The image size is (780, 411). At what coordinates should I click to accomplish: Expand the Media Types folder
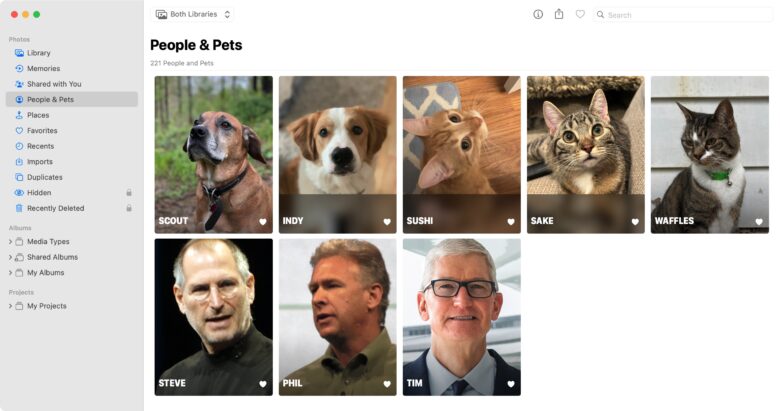(x=10, y=241)
